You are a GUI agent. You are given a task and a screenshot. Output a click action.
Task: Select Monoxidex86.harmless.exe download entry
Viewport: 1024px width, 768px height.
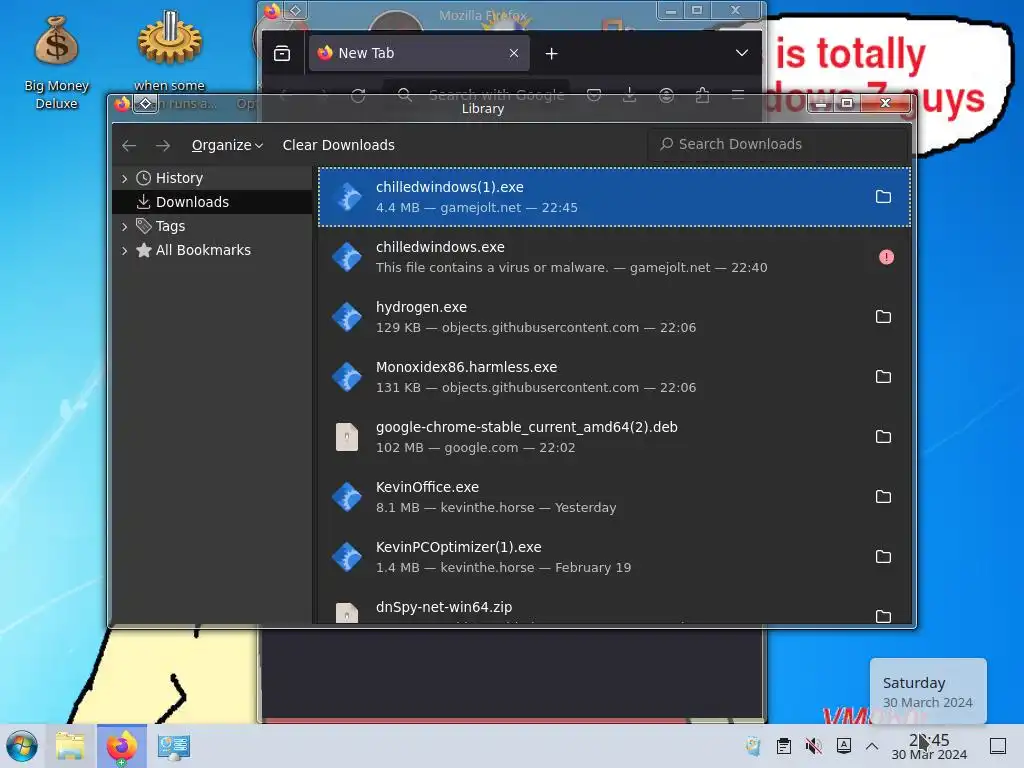tap(614, 377)
